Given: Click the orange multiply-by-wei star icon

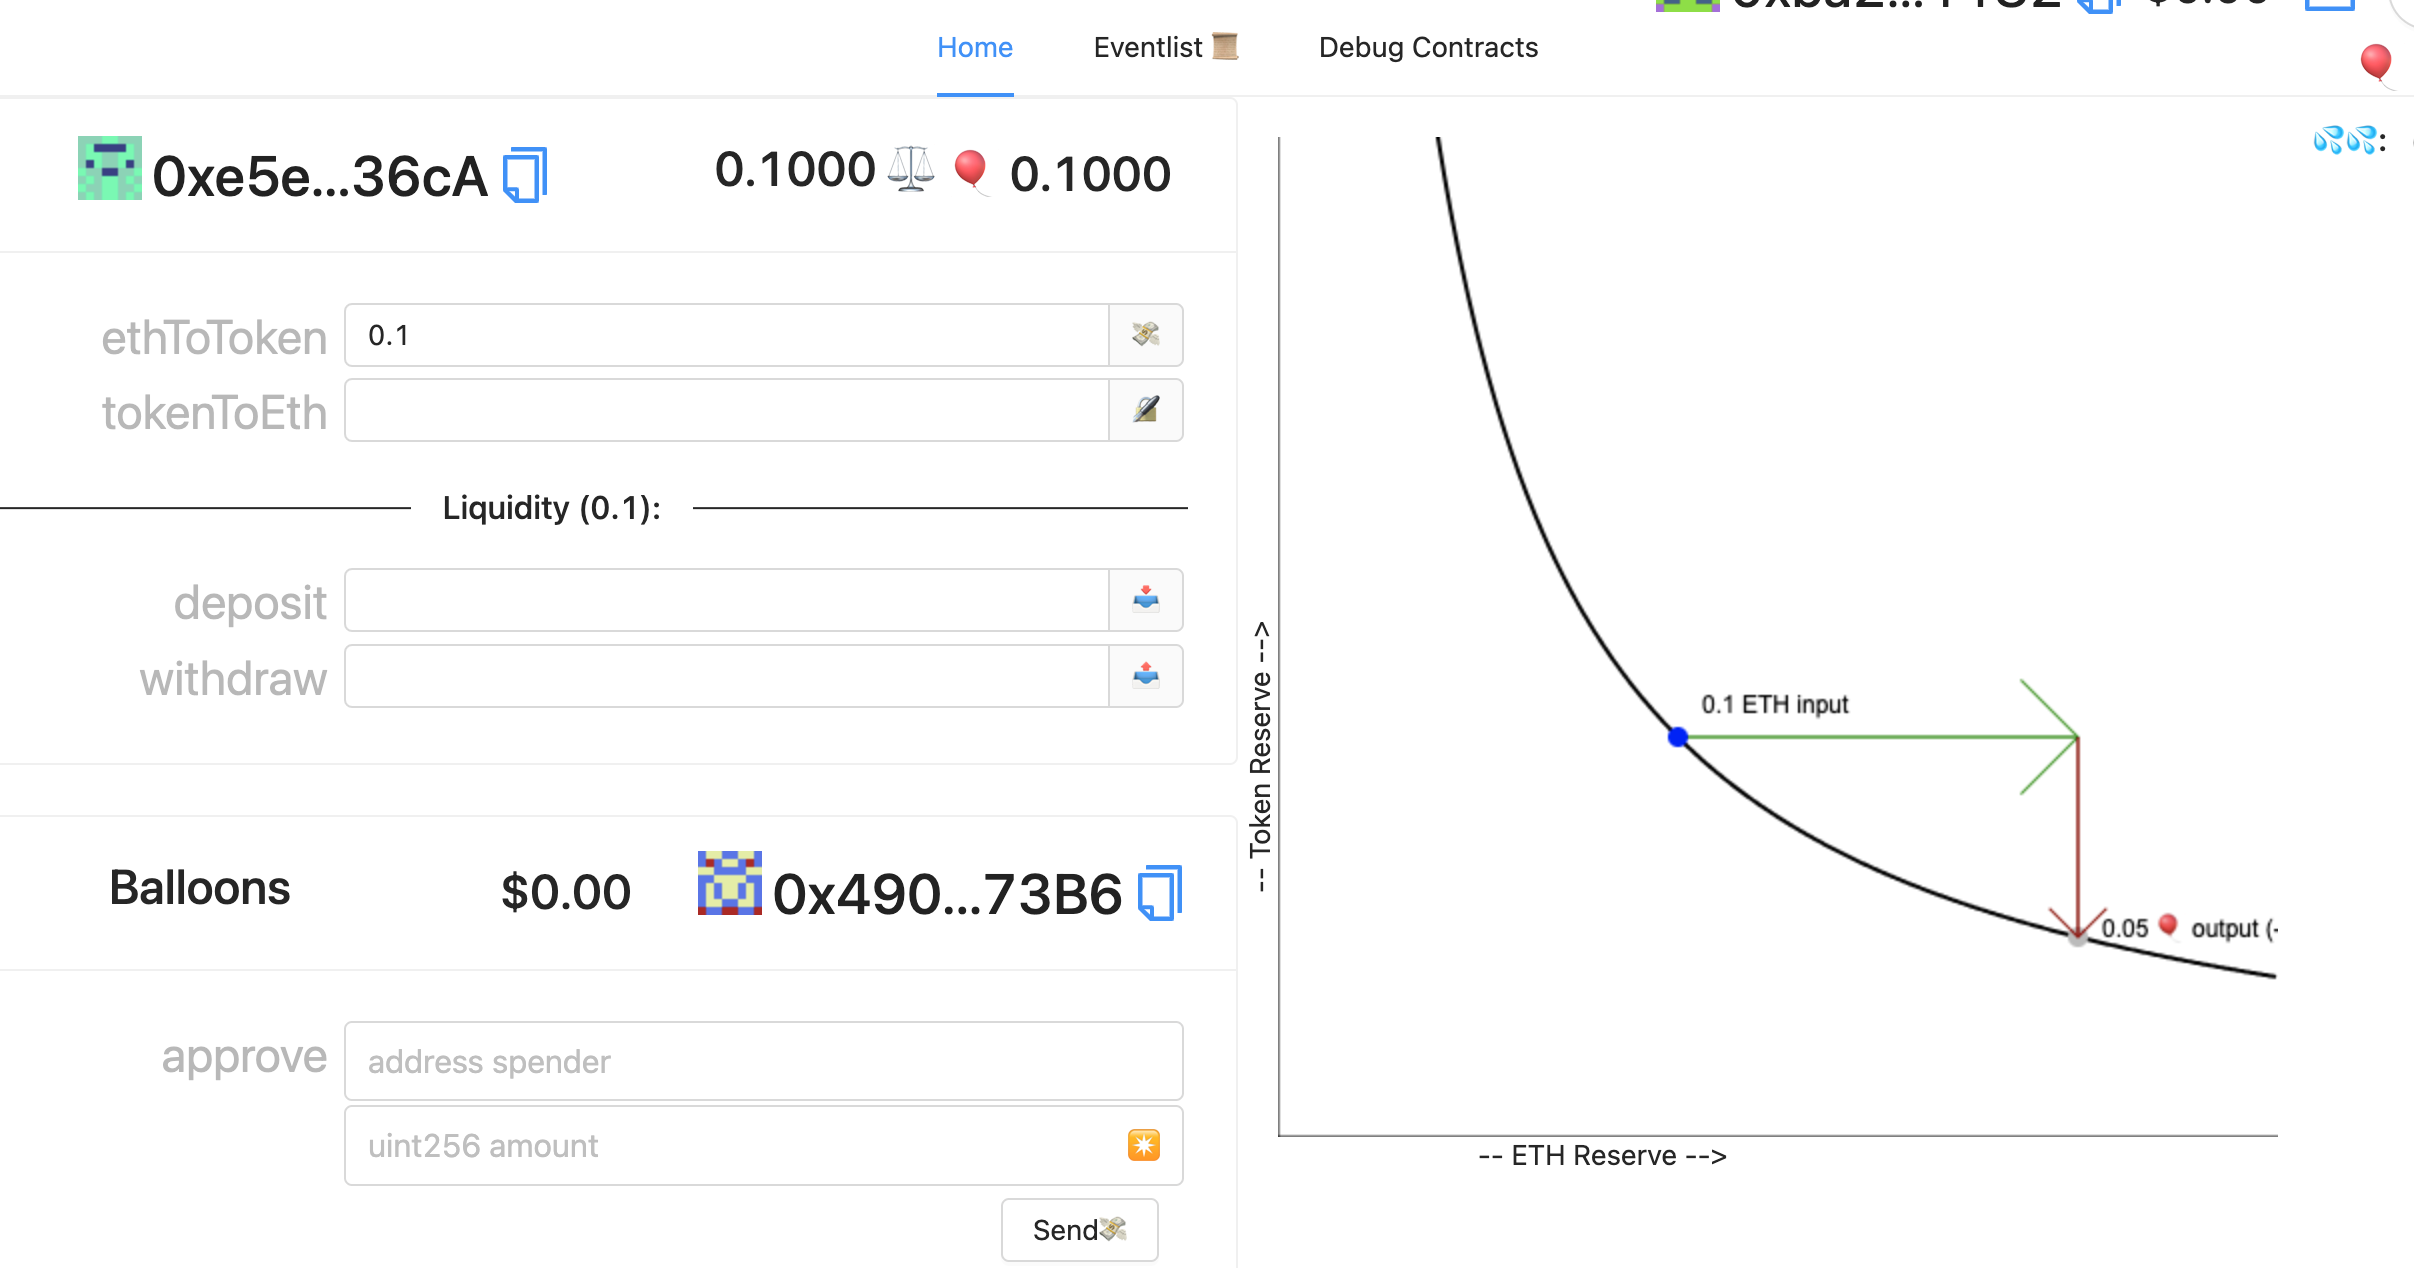Looking at the screenshot, I should pos(1143,1145).
